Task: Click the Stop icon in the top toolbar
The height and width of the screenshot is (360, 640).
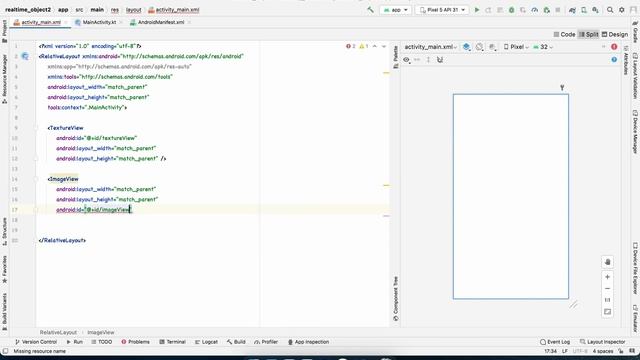Action: pyautogui.click(x=558, y=9)
